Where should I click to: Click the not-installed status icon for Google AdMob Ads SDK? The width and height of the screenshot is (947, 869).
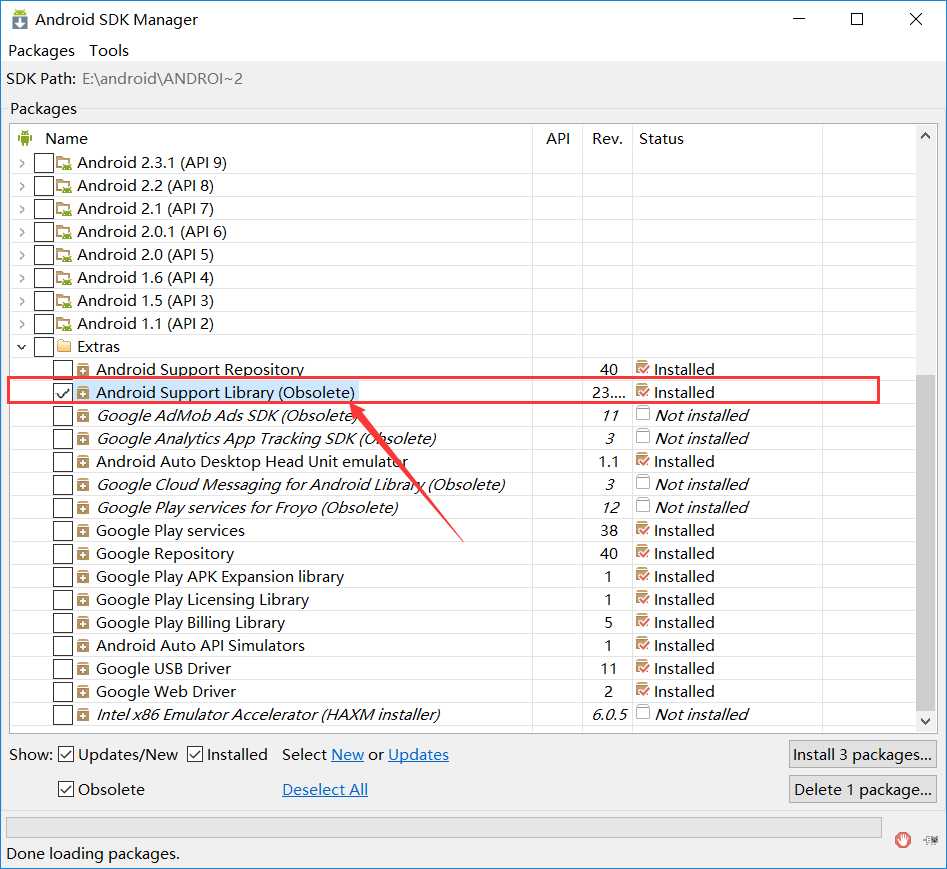[643, 414]
